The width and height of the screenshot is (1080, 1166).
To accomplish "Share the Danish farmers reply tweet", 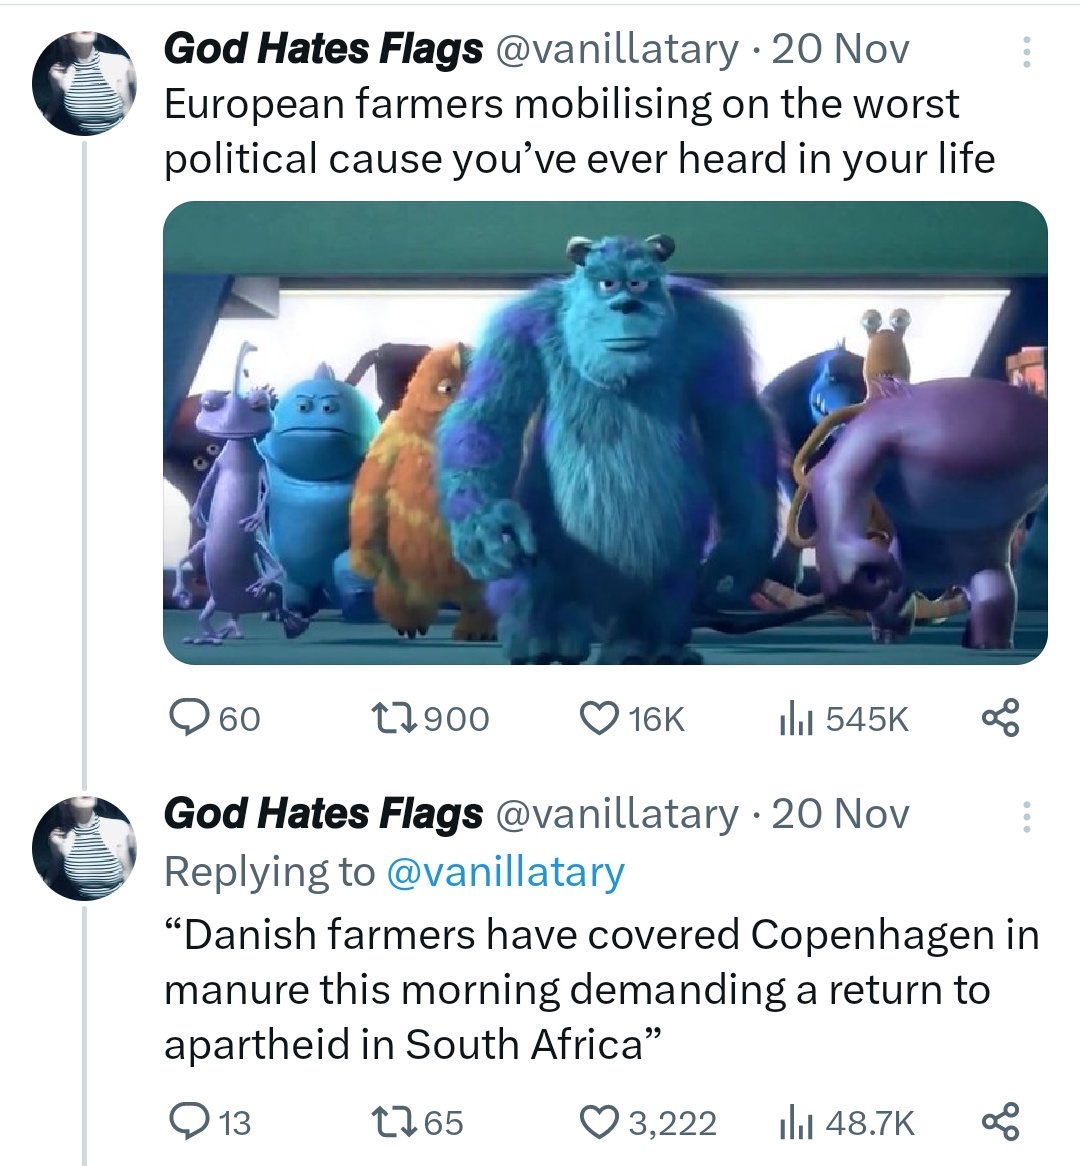I will tap(1000, 1121).
